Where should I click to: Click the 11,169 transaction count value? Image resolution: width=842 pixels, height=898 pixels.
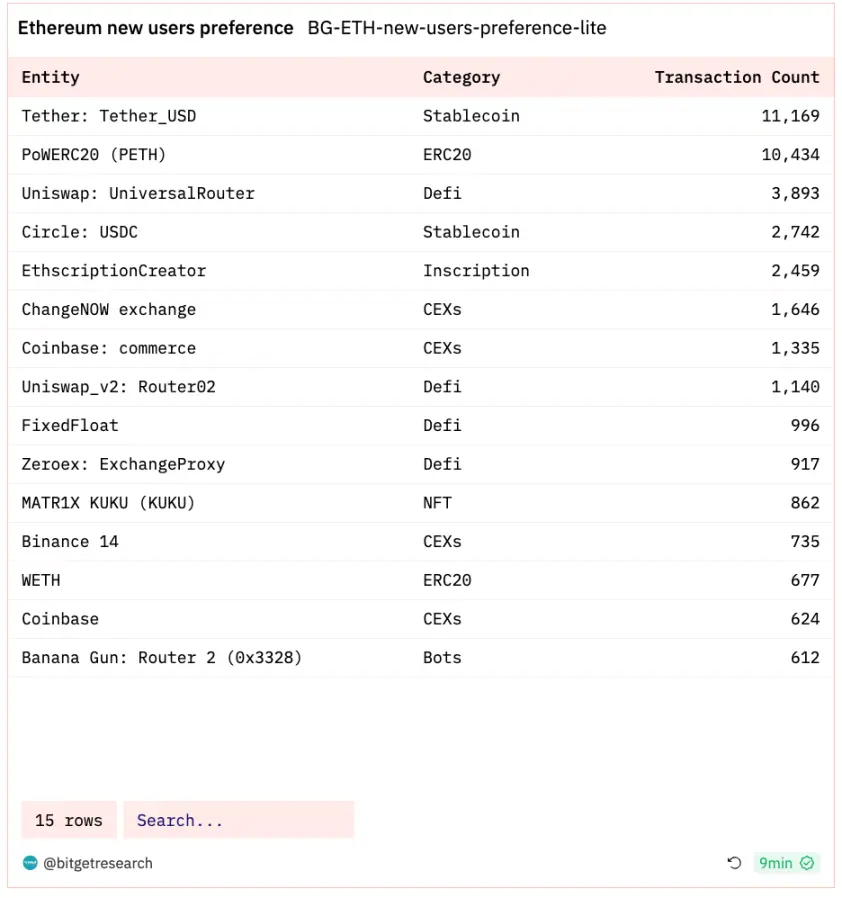(x=790, y=116)
